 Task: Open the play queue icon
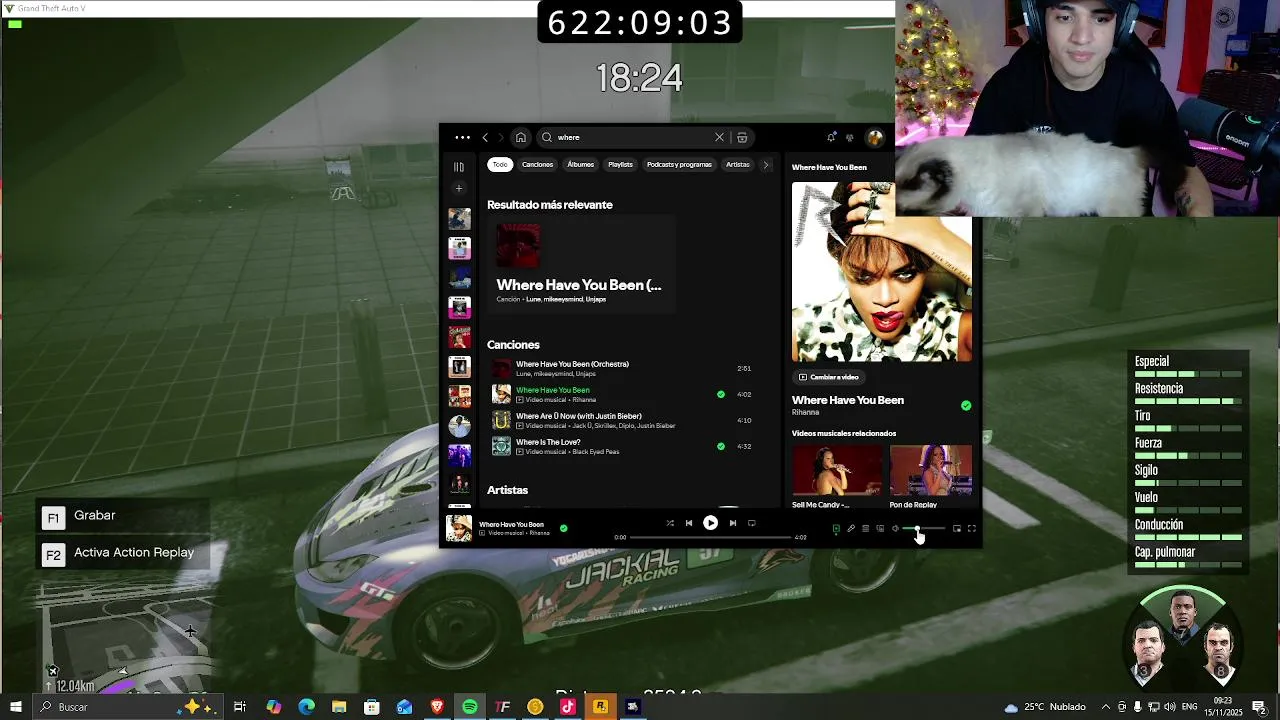866,528
